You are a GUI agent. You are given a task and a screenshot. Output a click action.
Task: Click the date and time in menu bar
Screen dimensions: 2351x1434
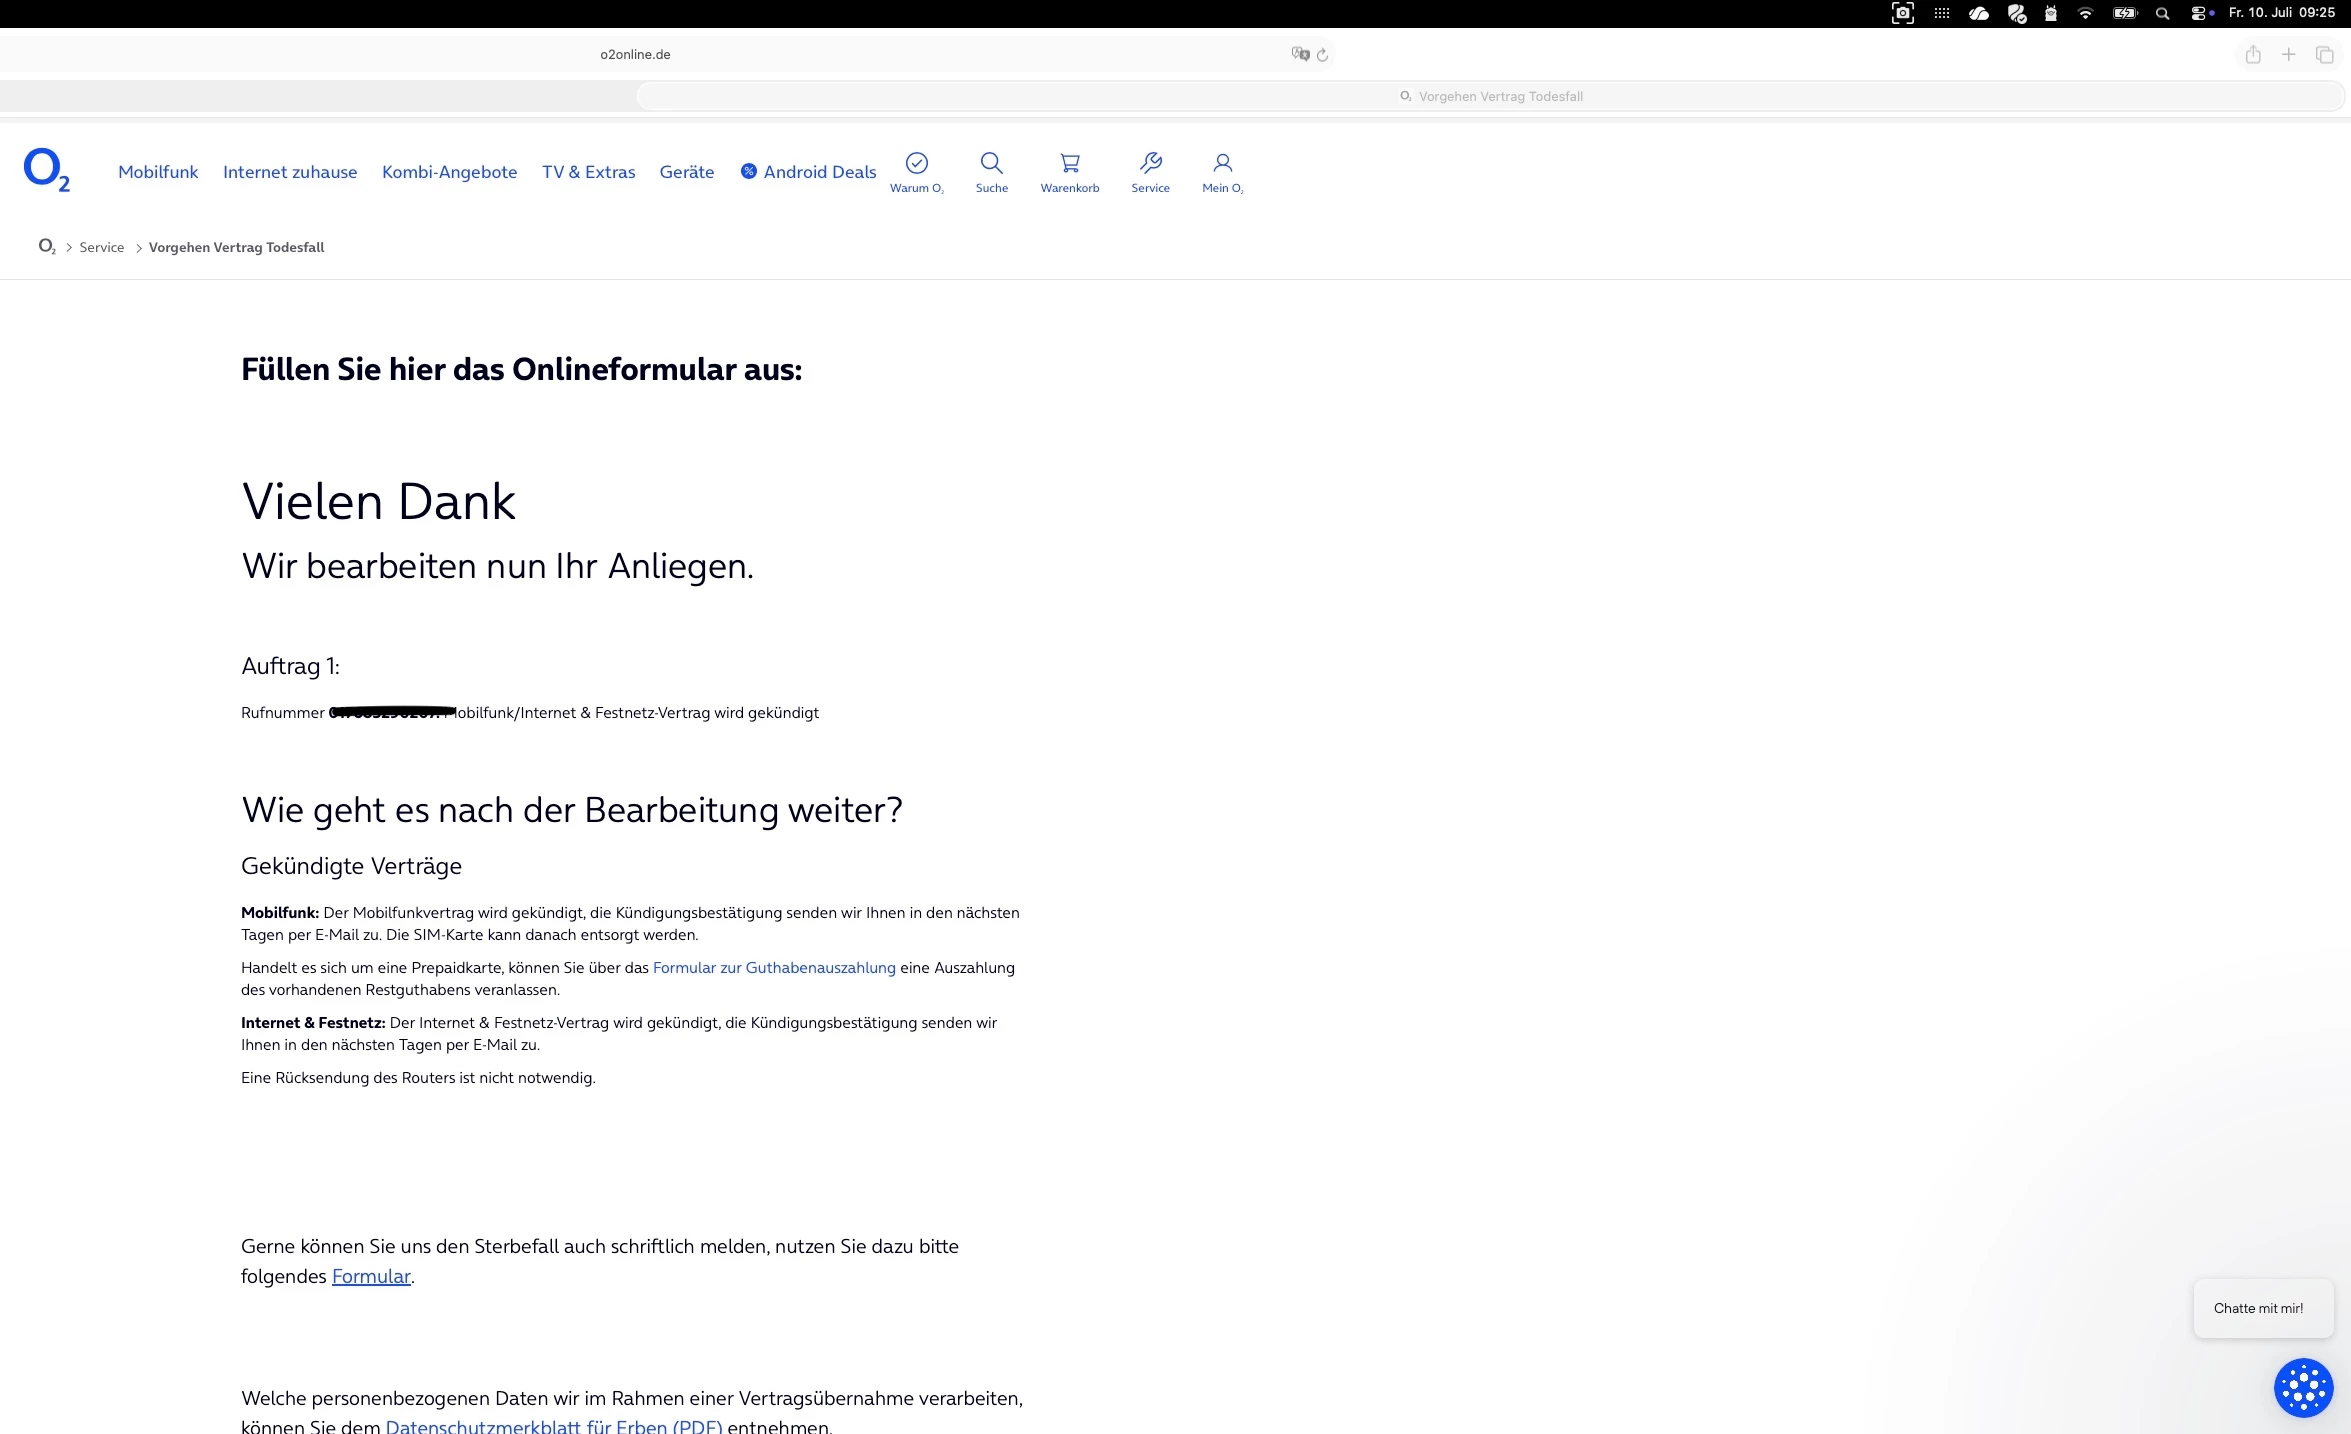(x=2281, y=13)
